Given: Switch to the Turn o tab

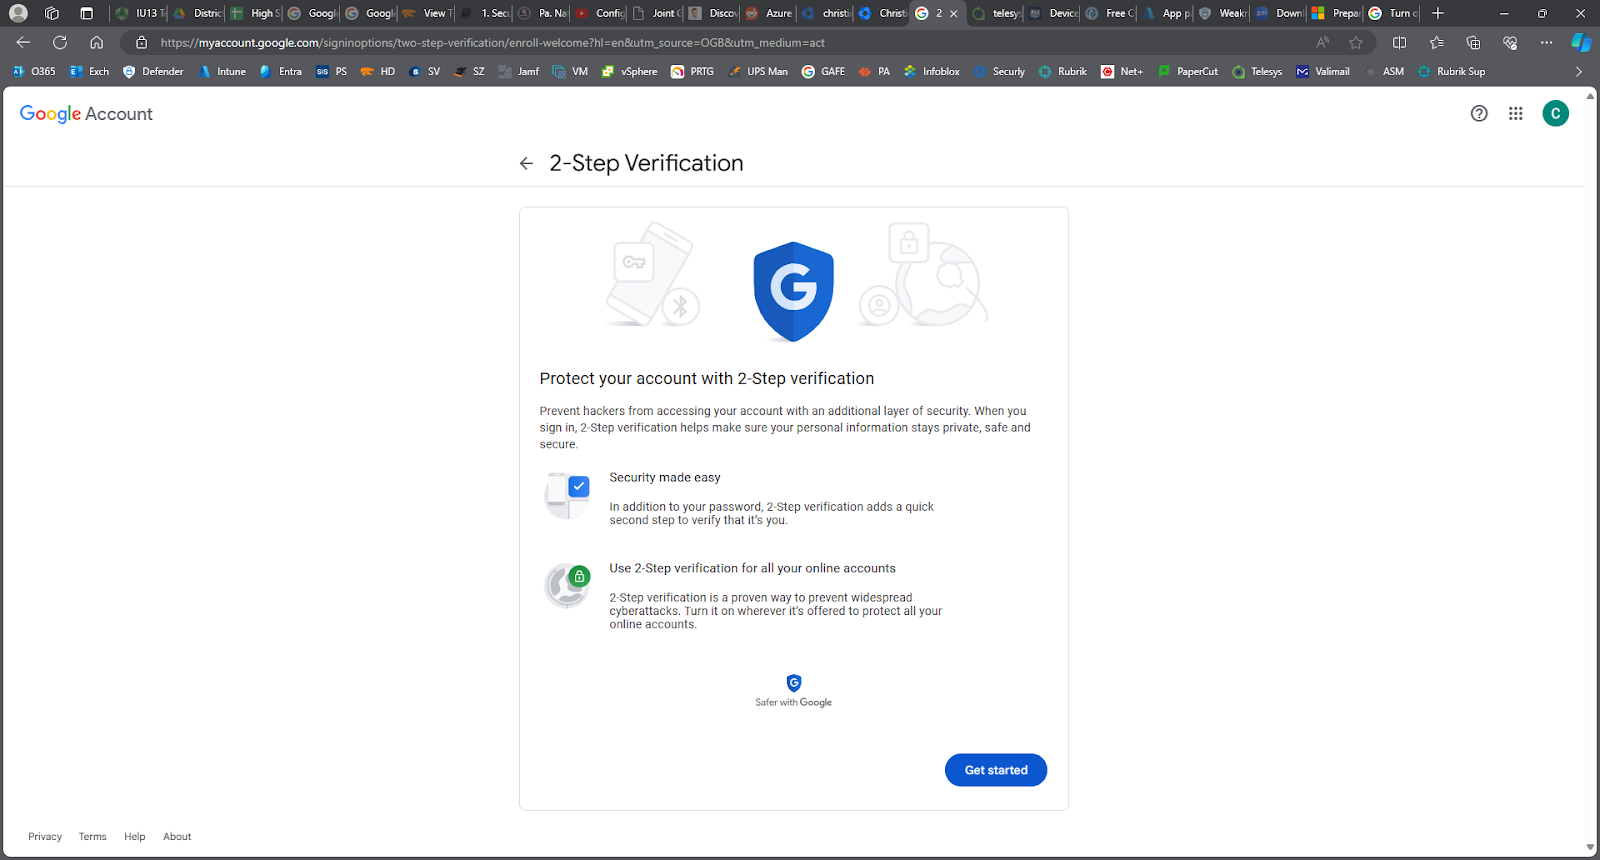Looking at the screenshot, I should [x=1393, y=13].
